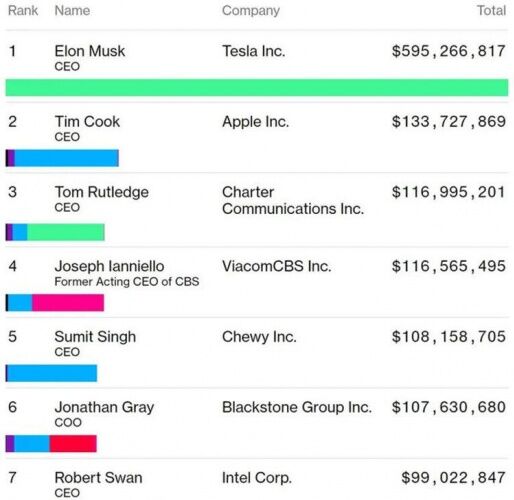Open Elon Musk's name entry

[90, 51]
